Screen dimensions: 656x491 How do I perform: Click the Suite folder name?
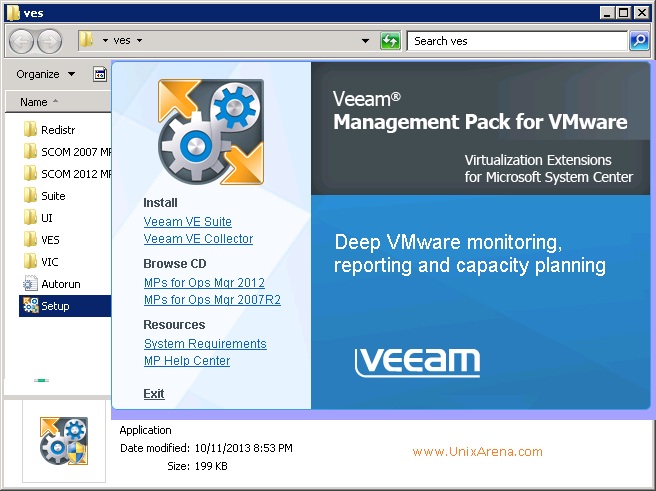(x=53, y=196)
